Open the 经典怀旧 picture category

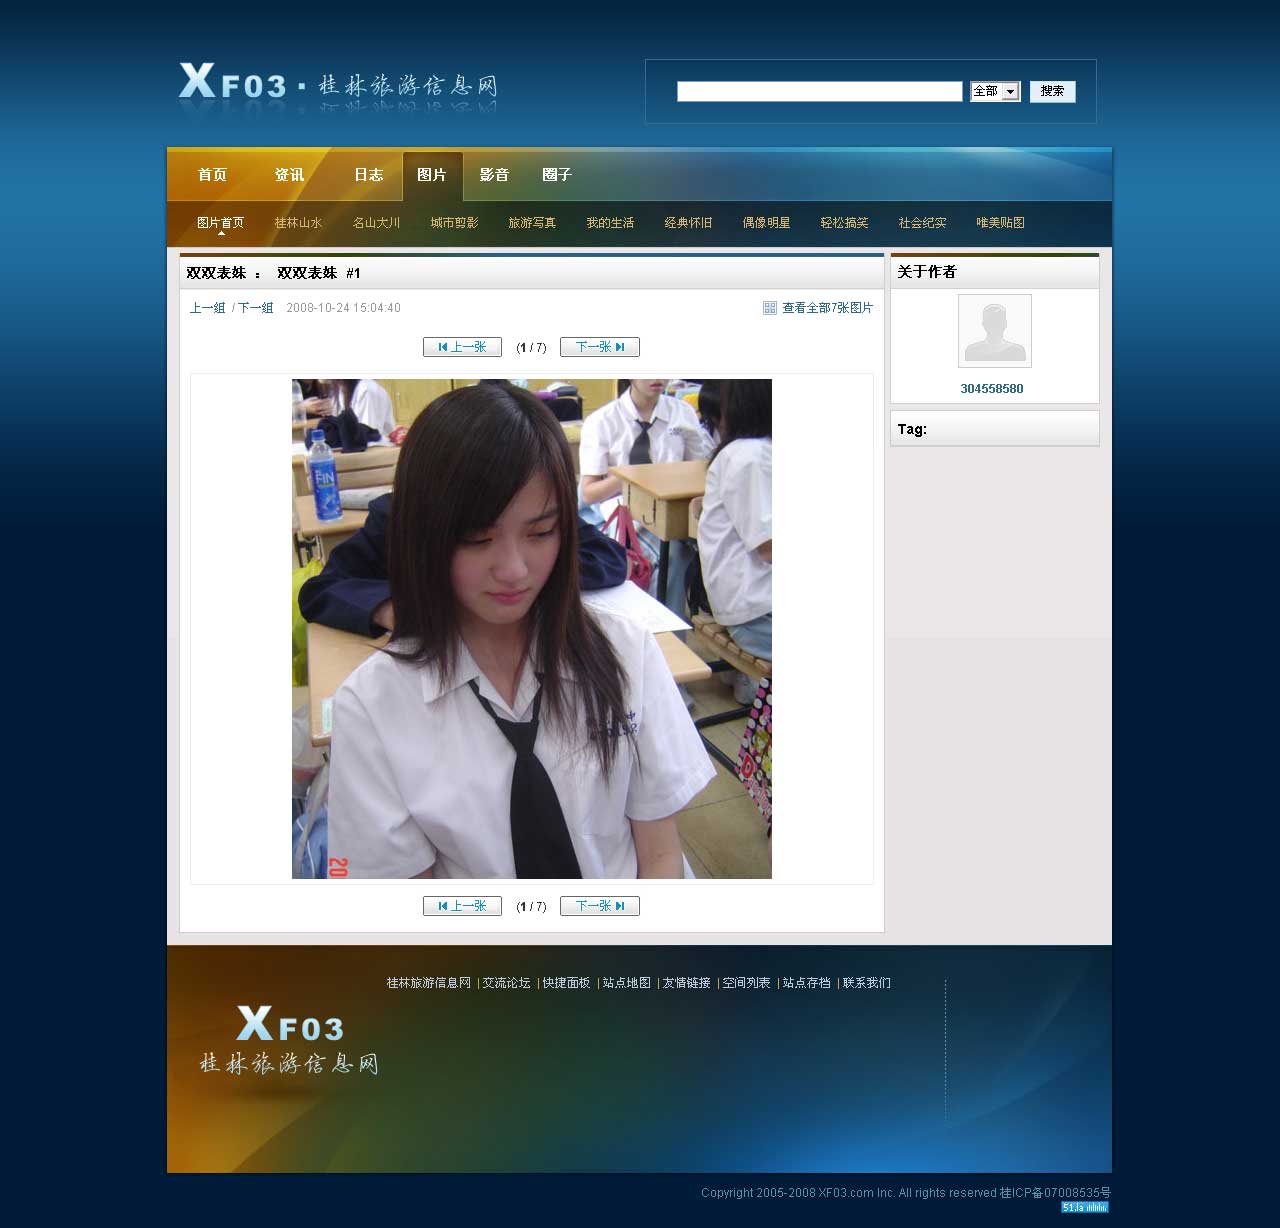coord(688,223)
